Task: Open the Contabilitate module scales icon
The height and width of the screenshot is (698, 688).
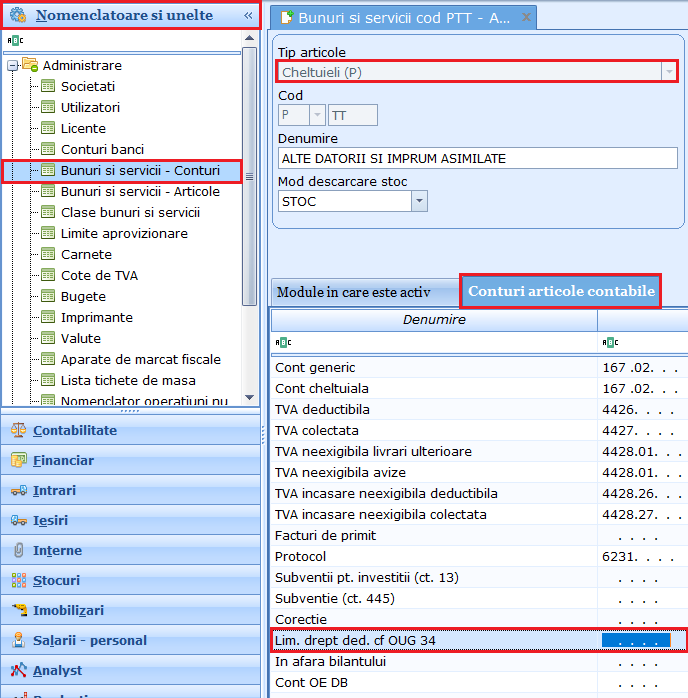Action: tap(18, 430)
